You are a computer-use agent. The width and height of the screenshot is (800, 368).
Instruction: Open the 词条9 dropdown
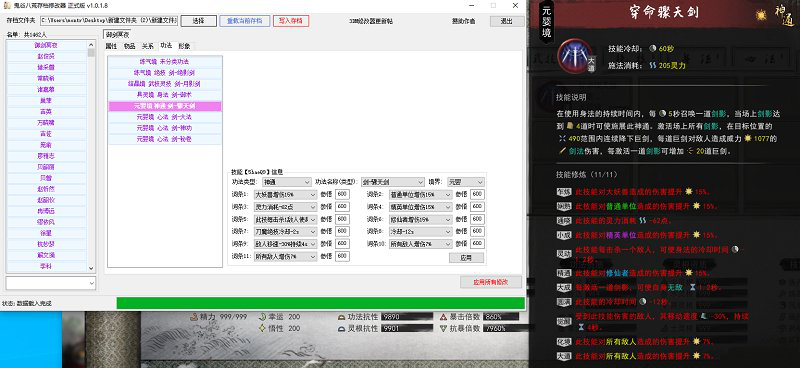[x=285, y=244]
